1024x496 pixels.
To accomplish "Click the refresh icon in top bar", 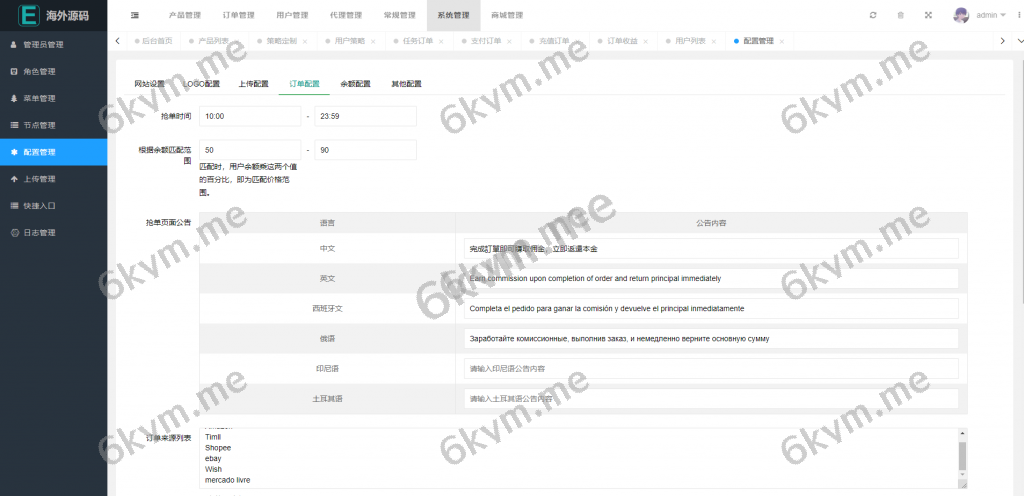I will coord(873,15).
